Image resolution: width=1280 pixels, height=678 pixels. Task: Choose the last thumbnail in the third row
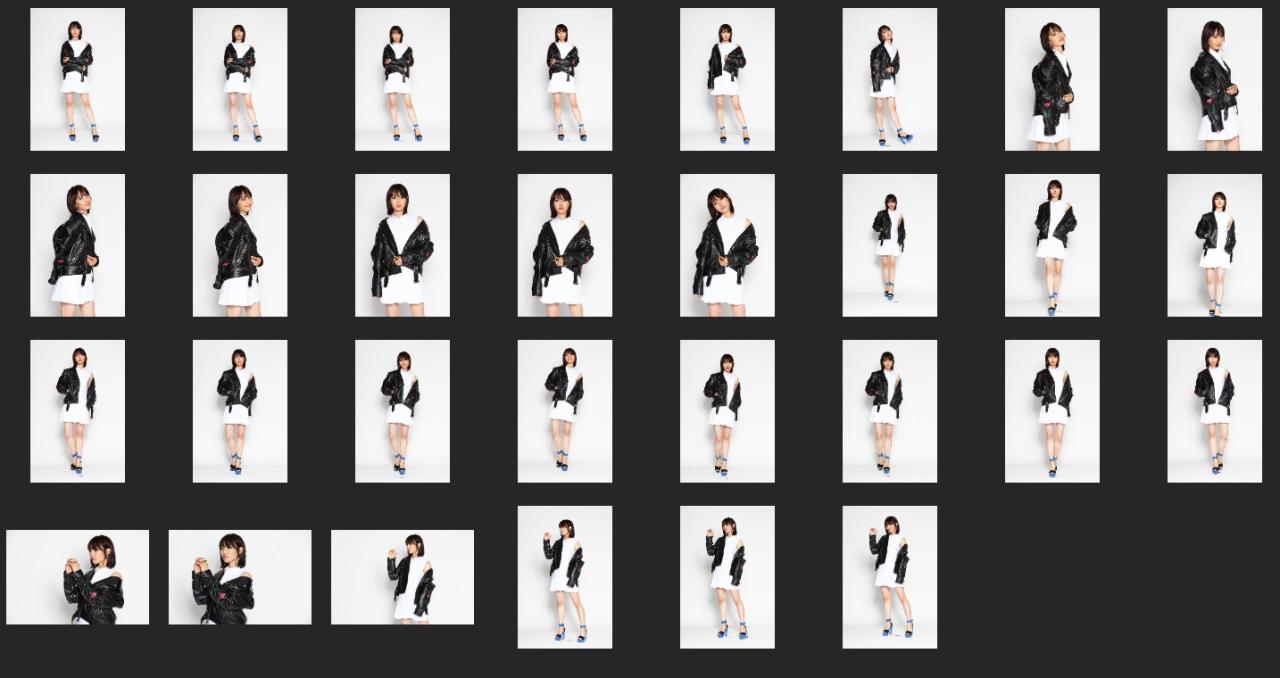pyautogui.click(x=1214, y=411)
